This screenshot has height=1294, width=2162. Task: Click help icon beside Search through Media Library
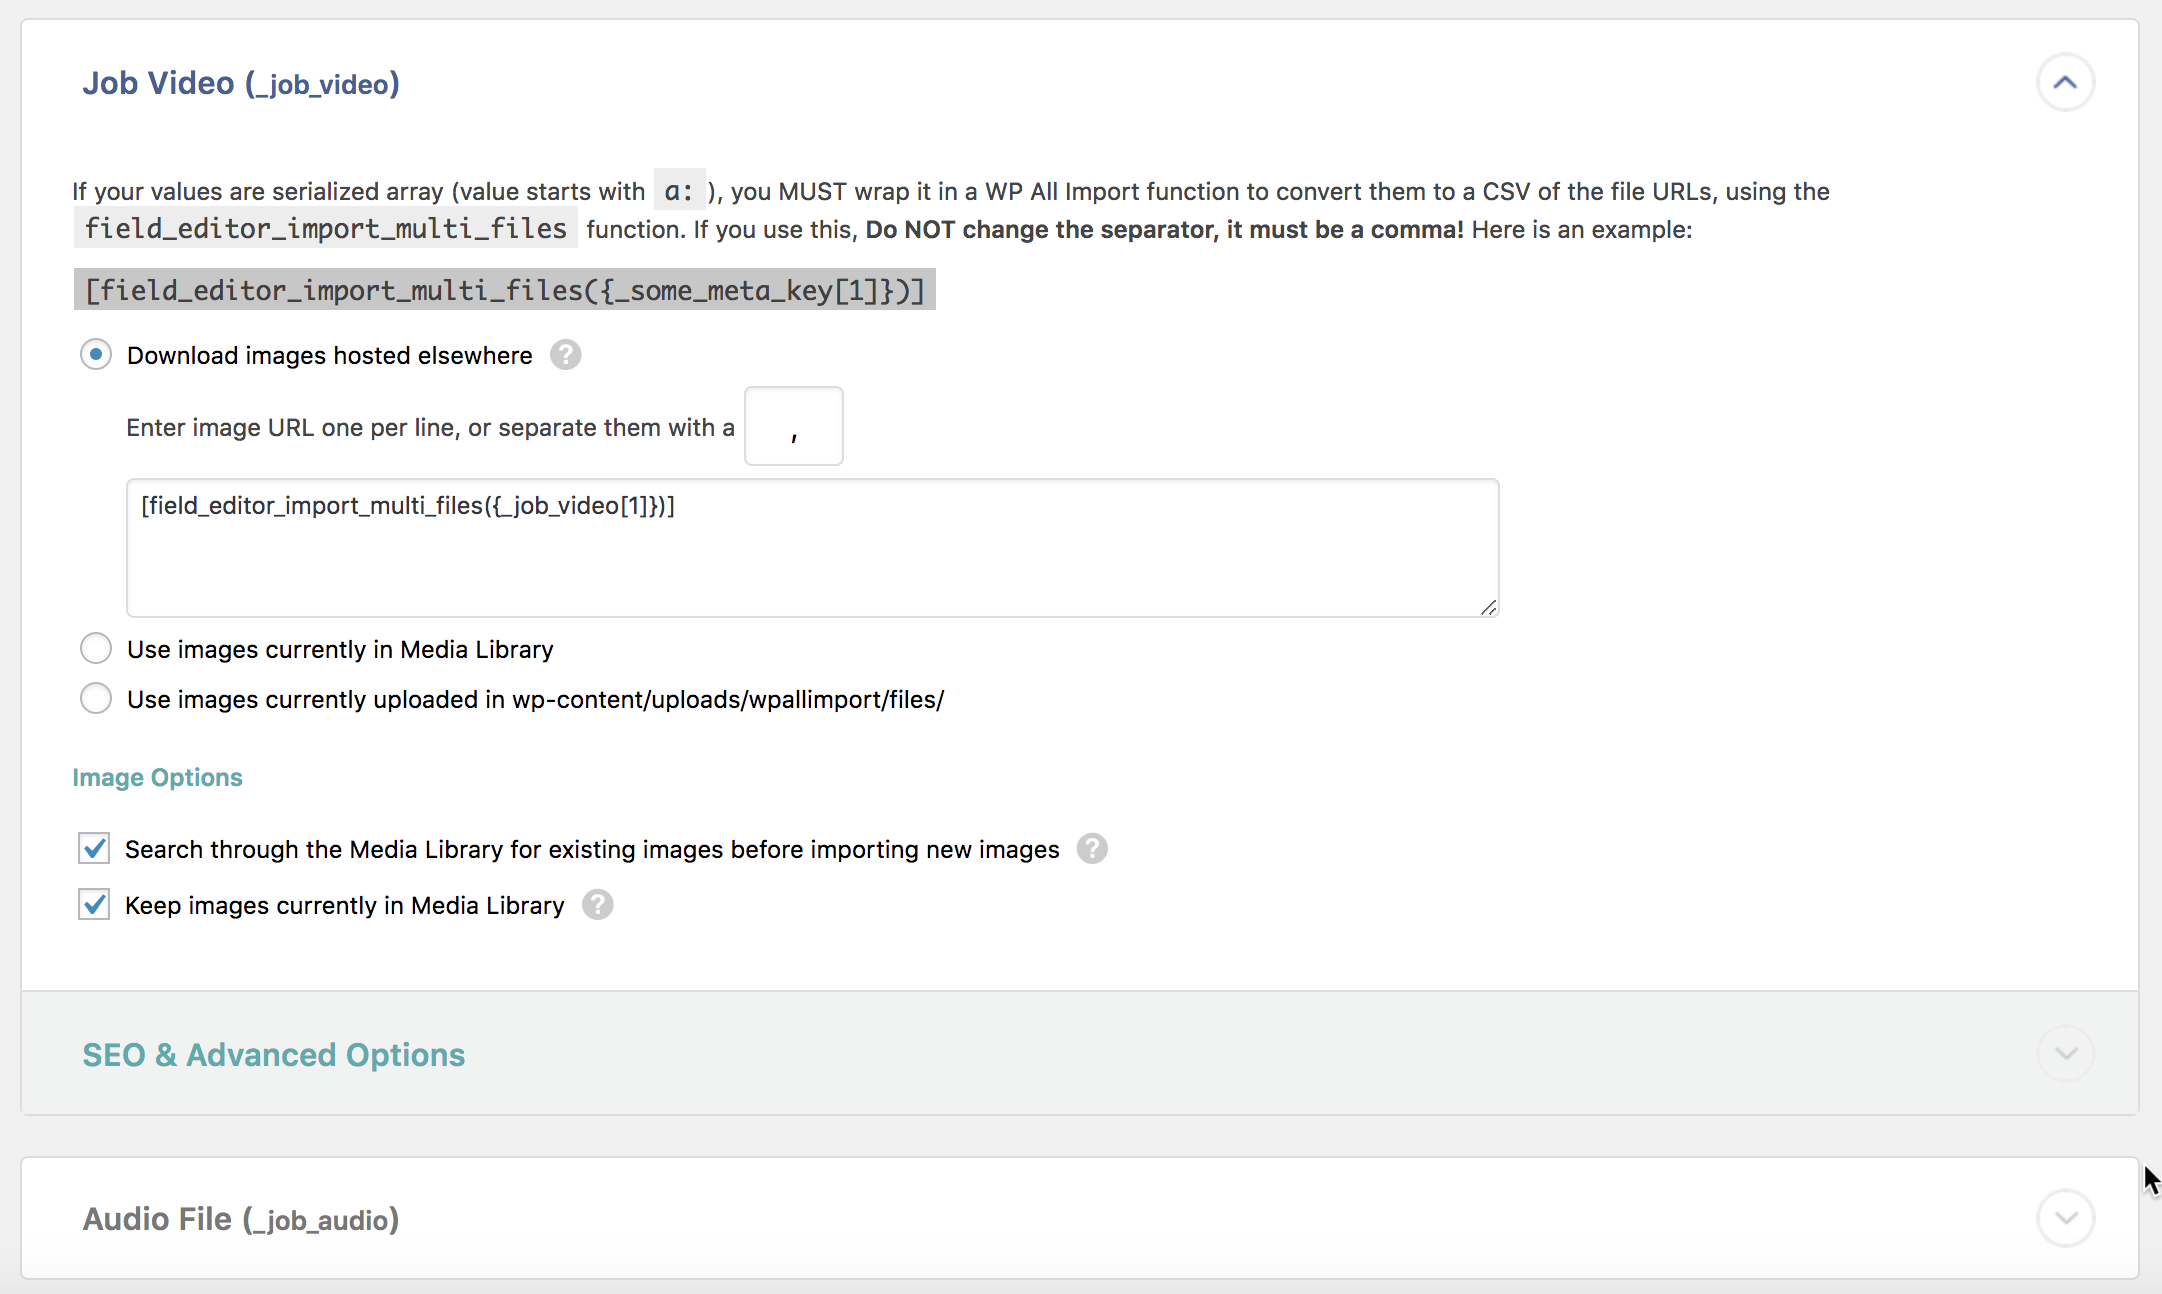tap(1092, 849)
